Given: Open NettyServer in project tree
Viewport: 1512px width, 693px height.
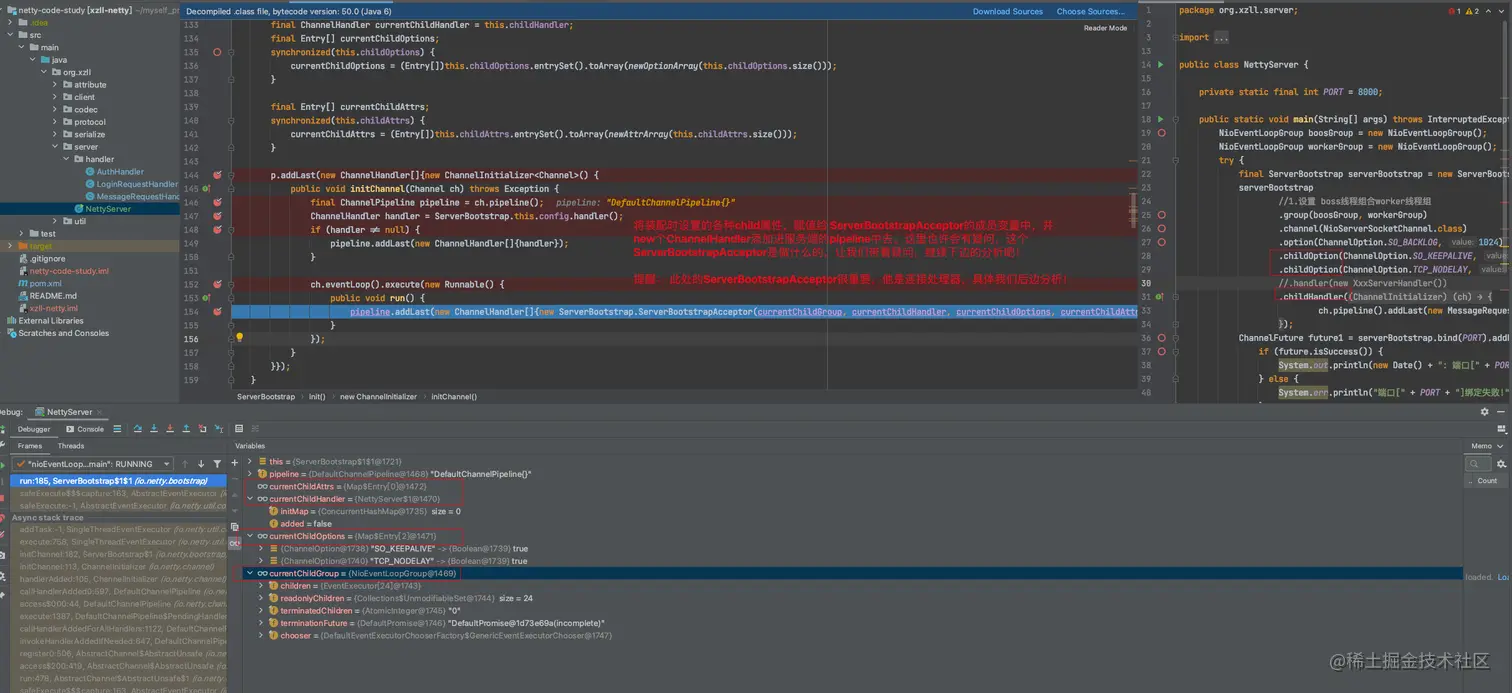Looking at the screenshot, I should pyautogui.click(x=107, y=209).
